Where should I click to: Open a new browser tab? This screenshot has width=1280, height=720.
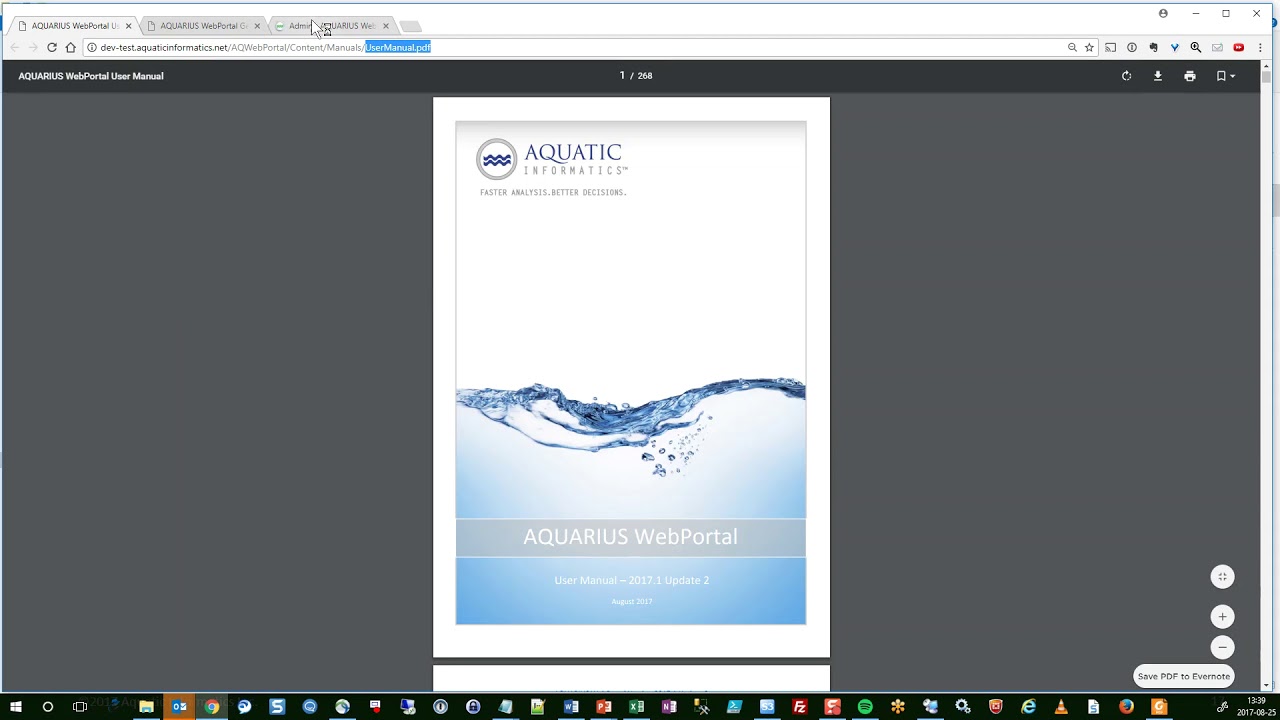click(x=410, y=26)
